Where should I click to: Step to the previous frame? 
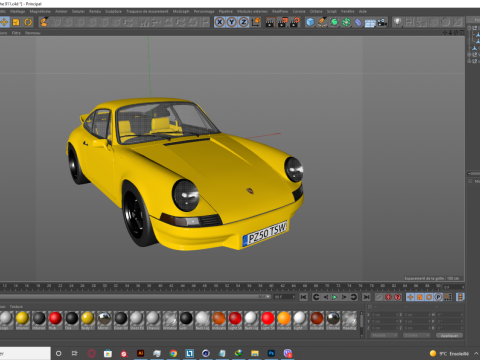[326, 297]
